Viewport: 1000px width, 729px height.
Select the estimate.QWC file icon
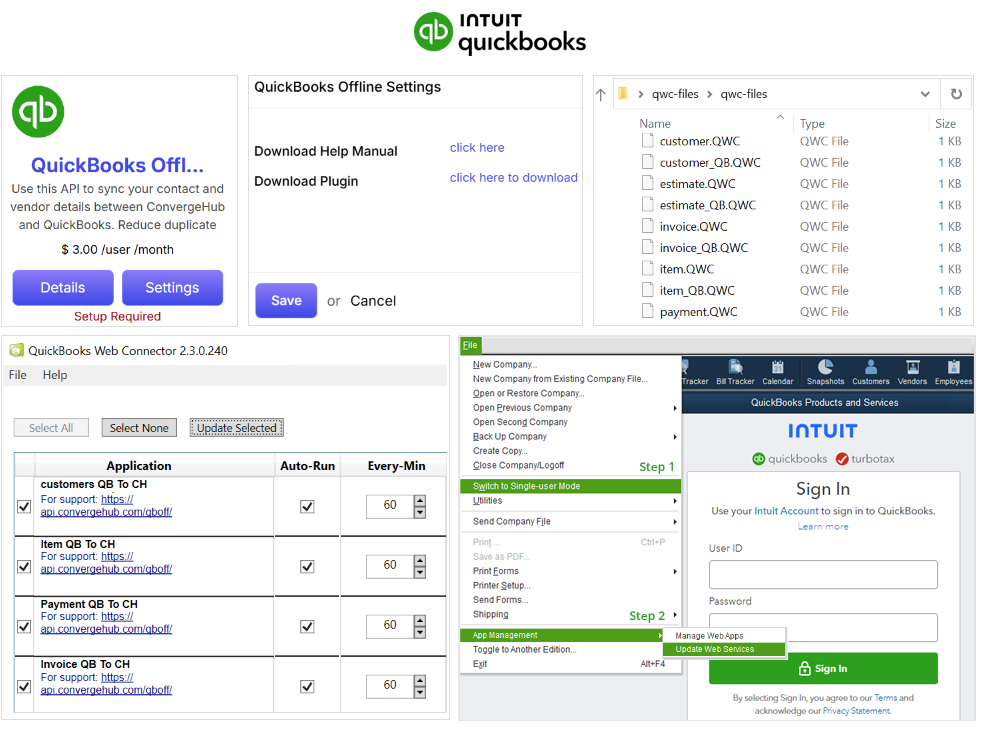pyautogui.click(x=647, y=184)
